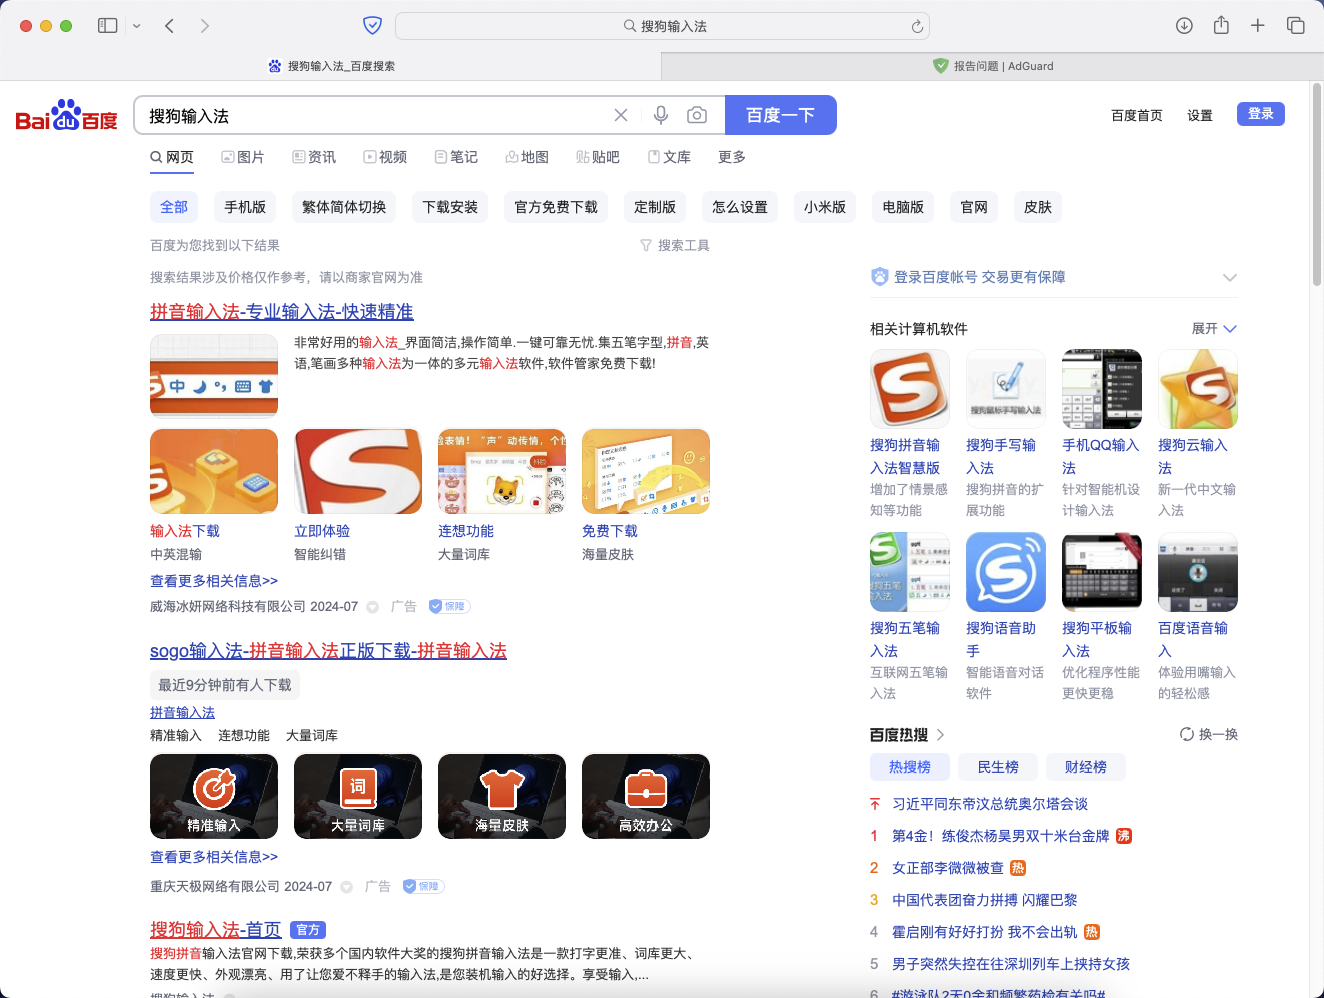The height and width of the screenshot is (998, 1324).
Task: Click the Baidu logo
Action: tap(67, 115)
